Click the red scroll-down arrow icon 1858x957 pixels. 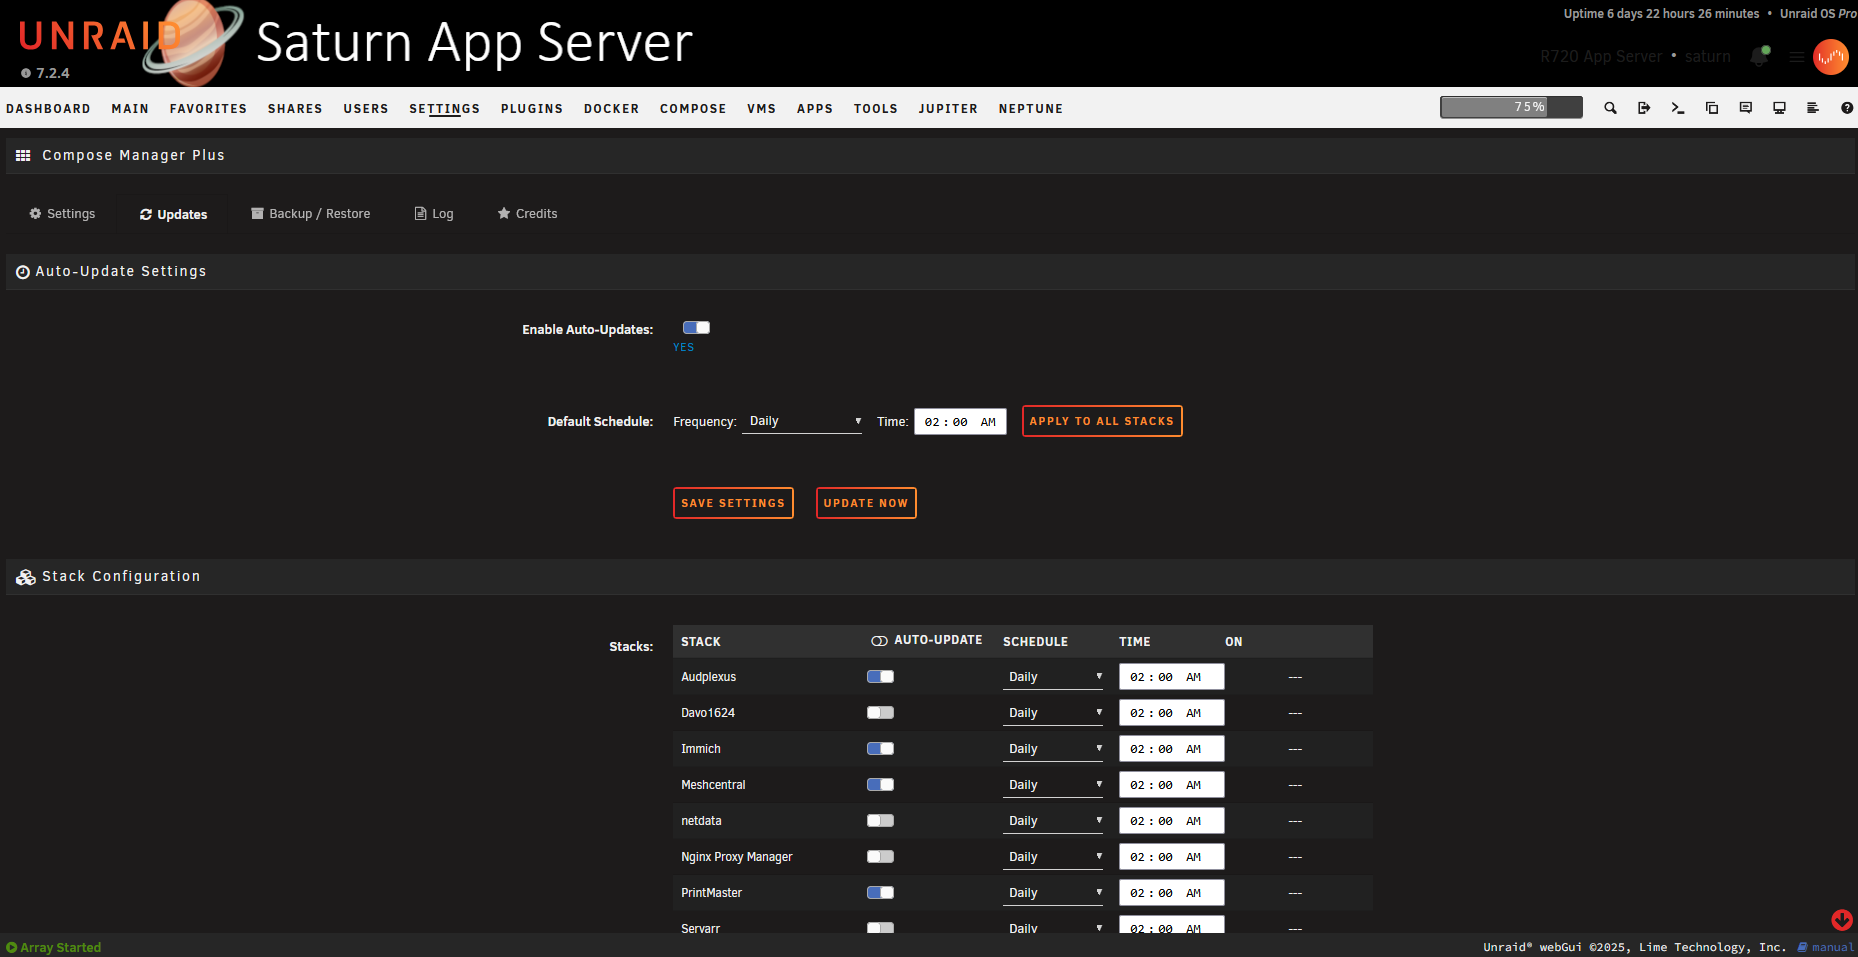pyautogui.click(x=1842, y=919)
